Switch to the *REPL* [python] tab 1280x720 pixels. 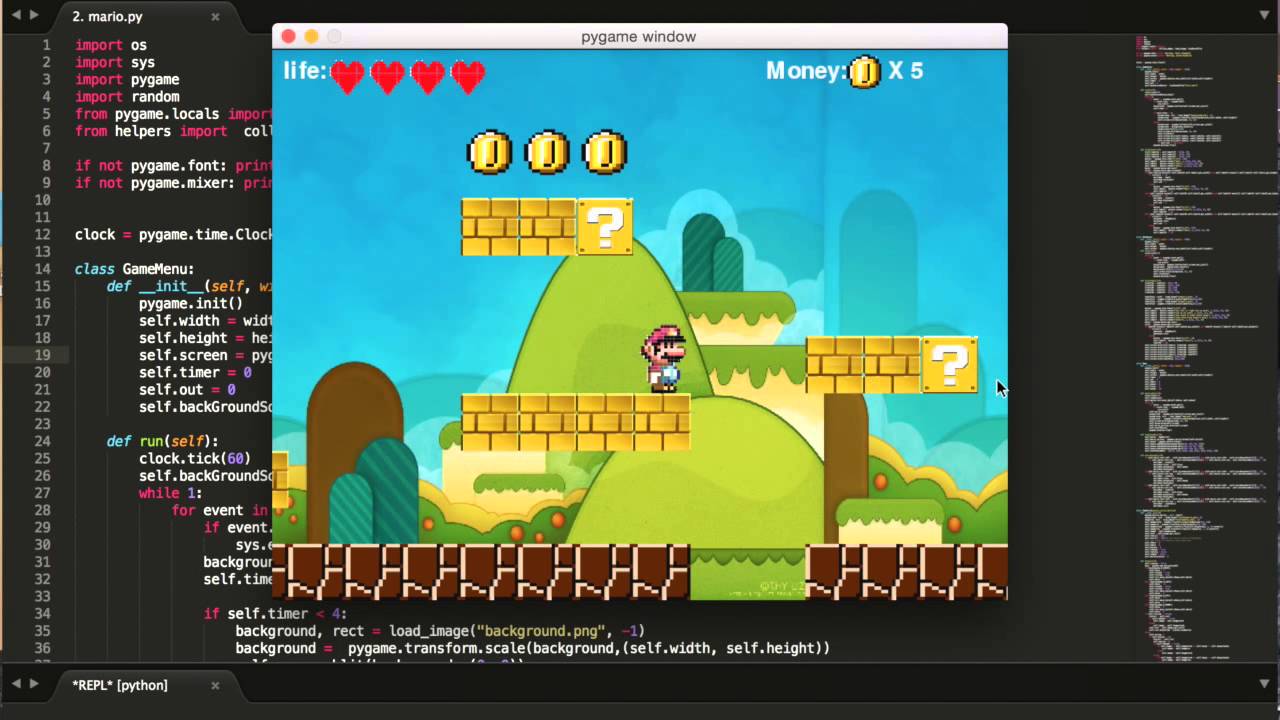(x=146, y=685)
